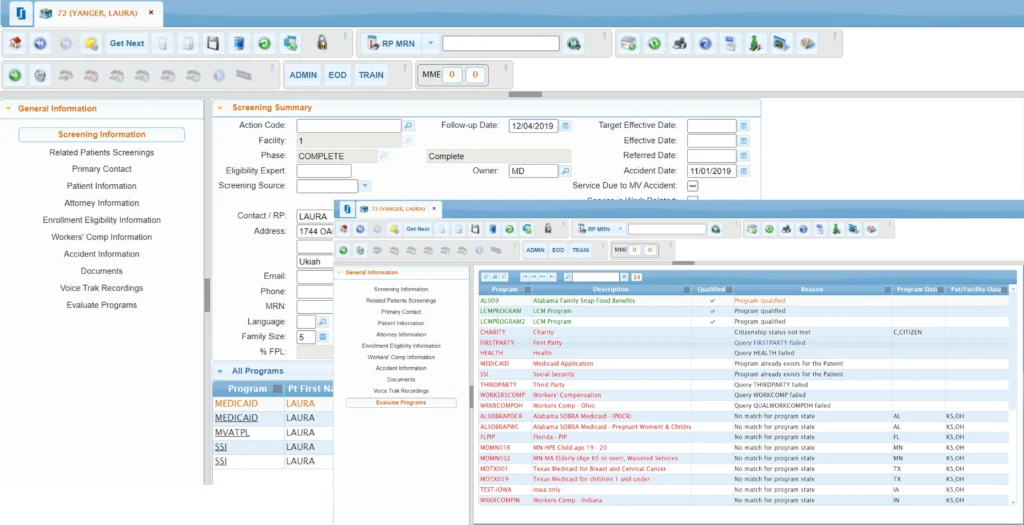The height and width of the screenshot is (525, 1024).
Task: Go to next page in programs grid toolbar
Action: [543, 277]
